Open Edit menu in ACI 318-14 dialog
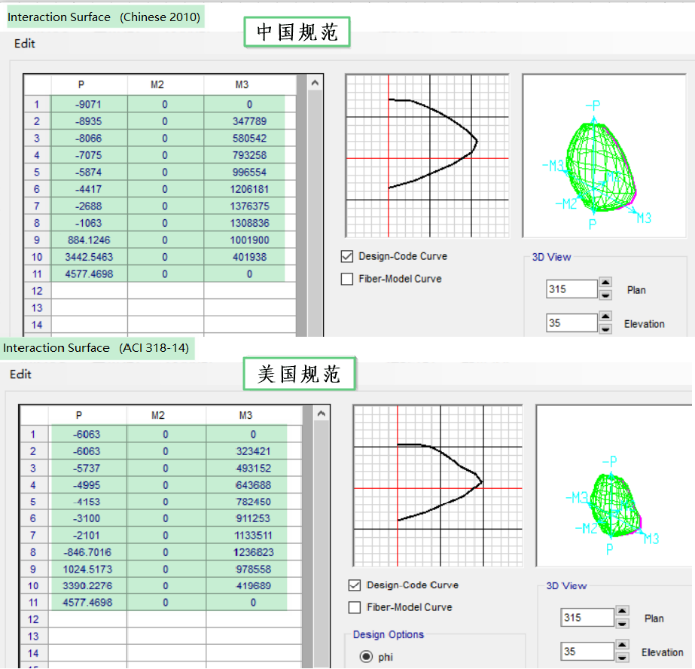Image resolution: width=695 pixels, height=669 pixels. pyautogui.click(x=21, y=374)
